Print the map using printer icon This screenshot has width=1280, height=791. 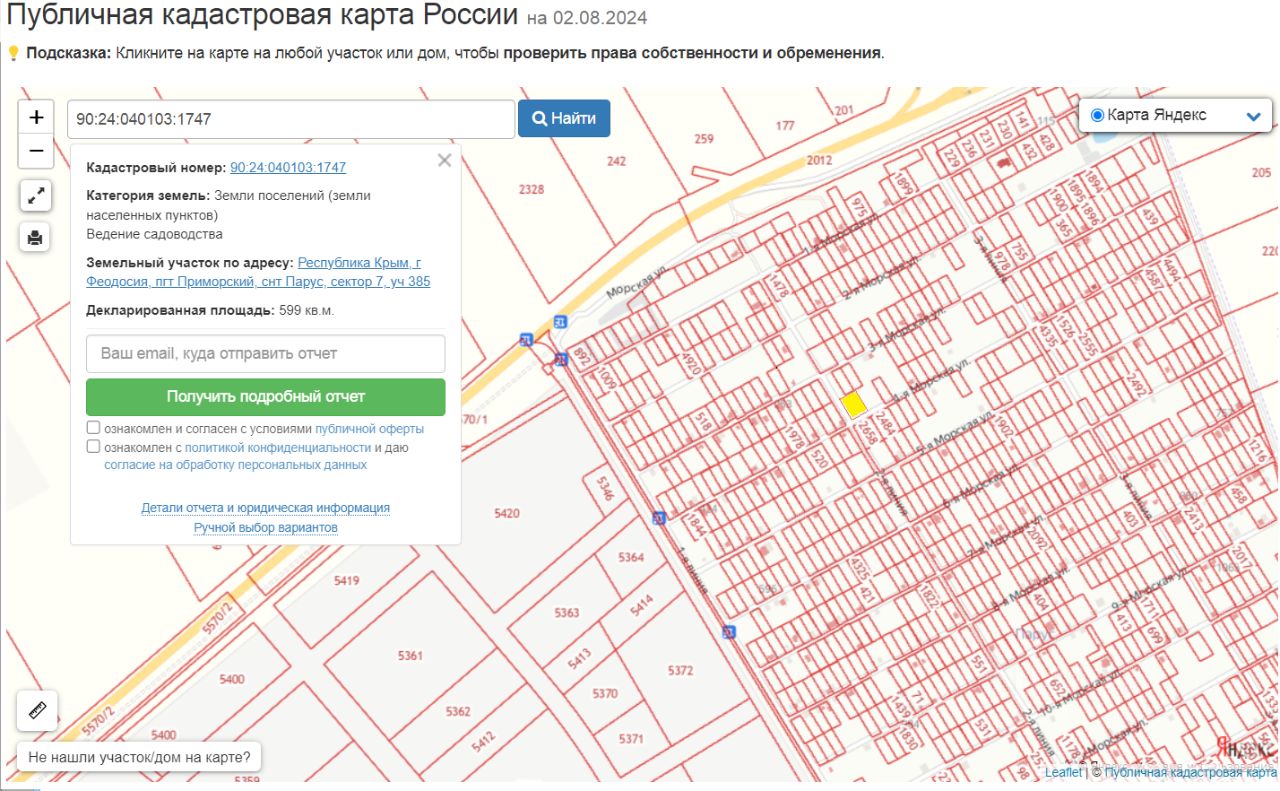(36, 237)
